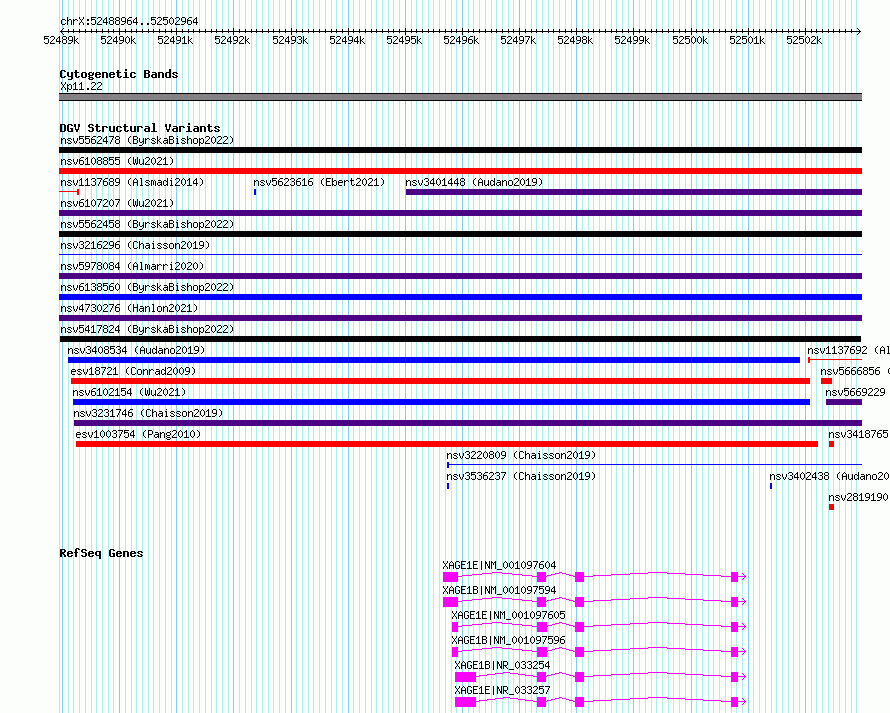
Task: Click first exon of XAGE1E NM_001097604 transcript
Action: [451, 577]
